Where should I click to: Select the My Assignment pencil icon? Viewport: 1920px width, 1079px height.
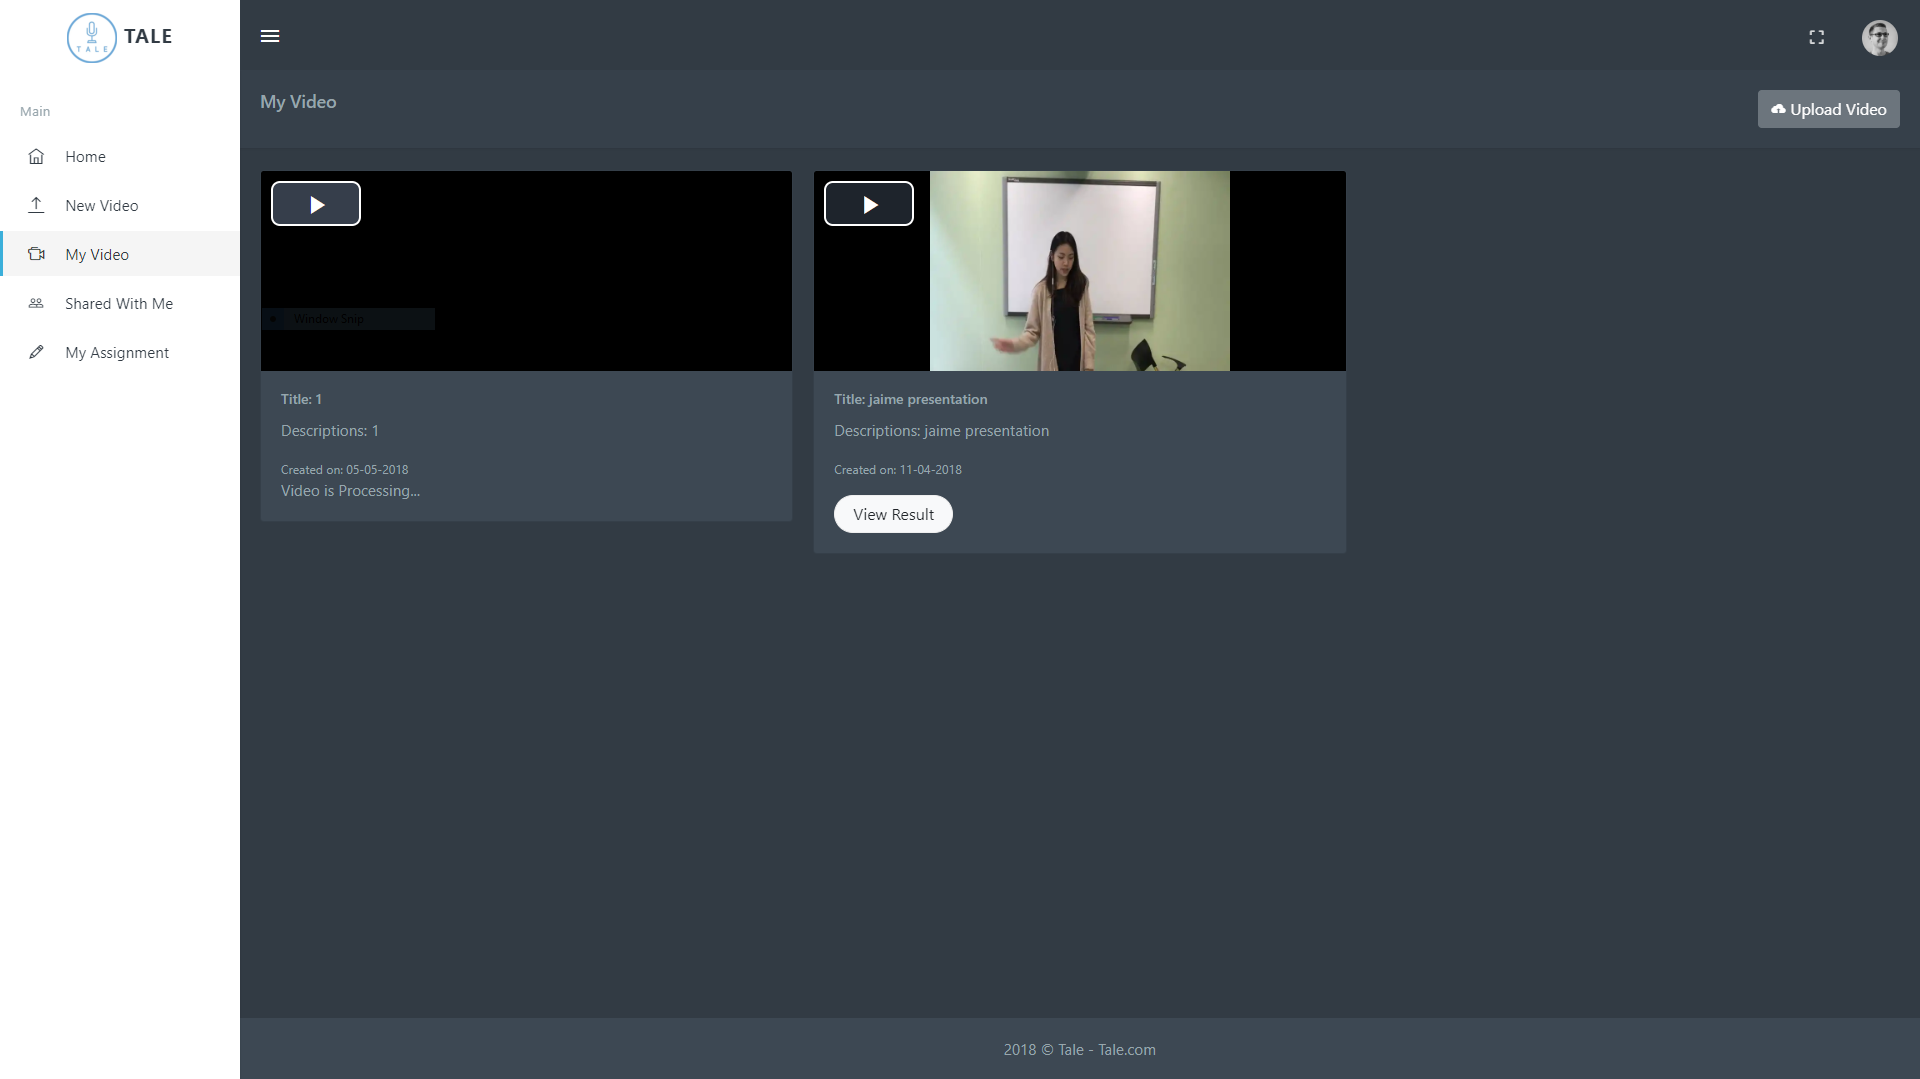[x=36, y=352]
